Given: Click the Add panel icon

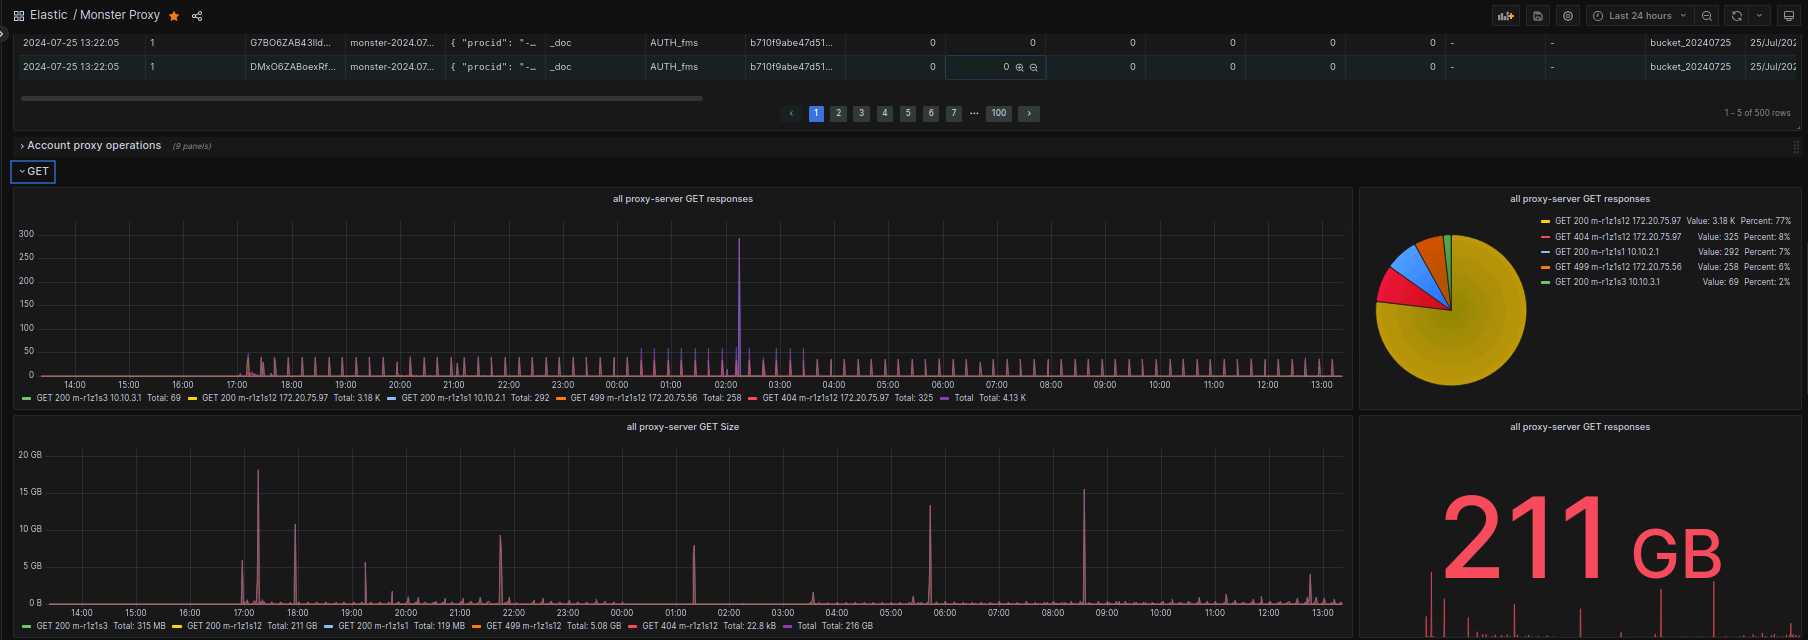Looking at the screenshot, I should (x=1505, y=16).
